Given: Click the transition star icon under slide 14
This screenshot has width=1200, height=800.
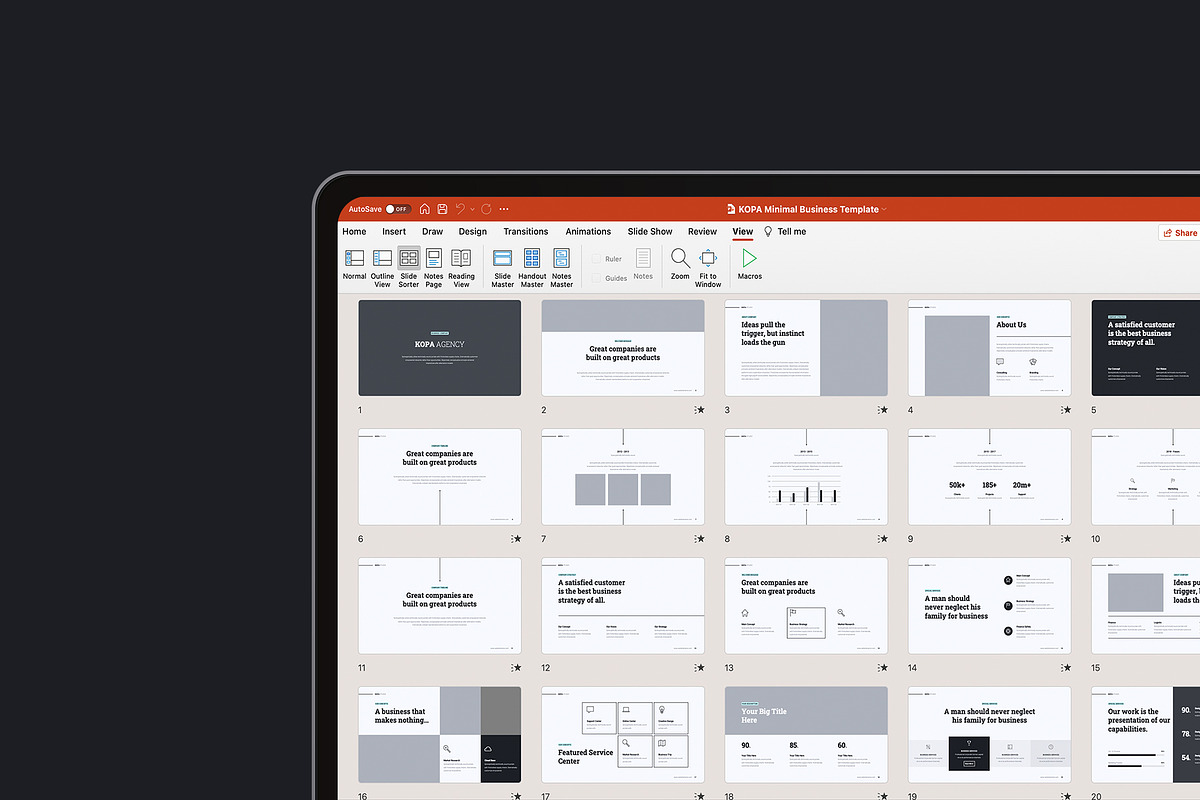Looking at the screenshot, I should [x=1066, y=668].
